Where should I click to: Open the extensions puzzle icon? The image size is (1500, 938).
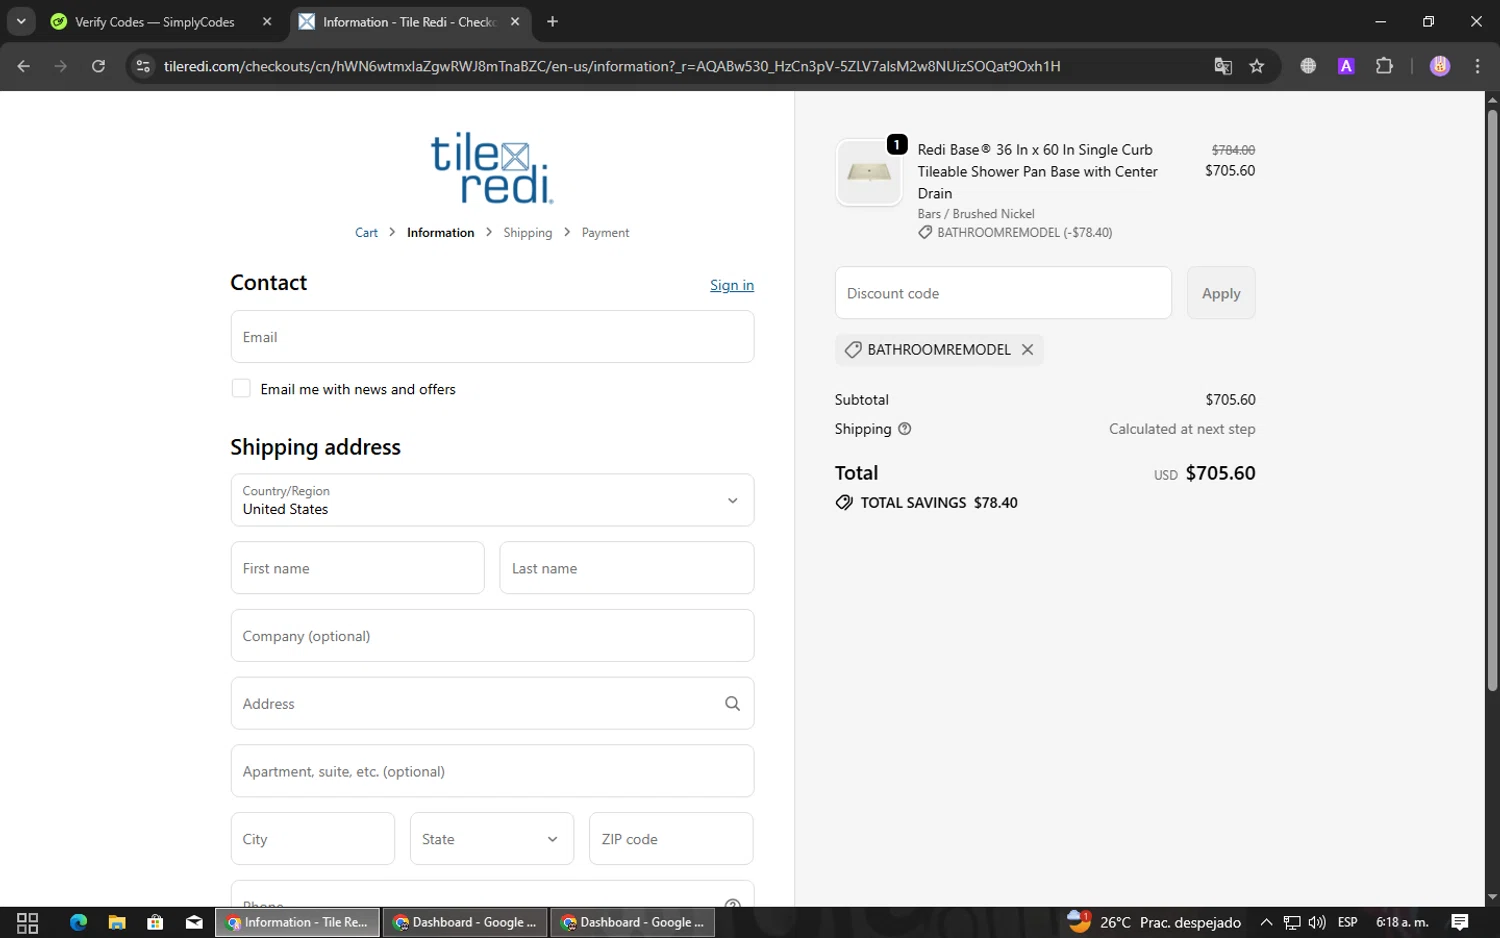pyautogui.click(x=1384, y=66)
